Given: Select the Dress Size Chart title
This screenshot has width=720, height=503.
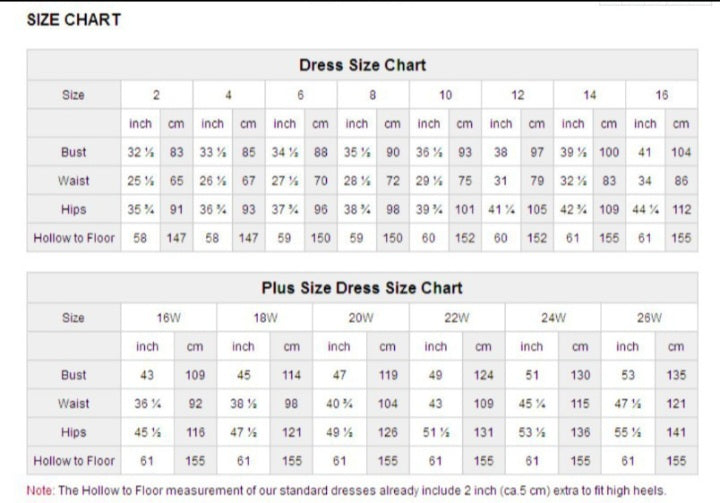Looking at the screenshot, I should coord(362,65).
